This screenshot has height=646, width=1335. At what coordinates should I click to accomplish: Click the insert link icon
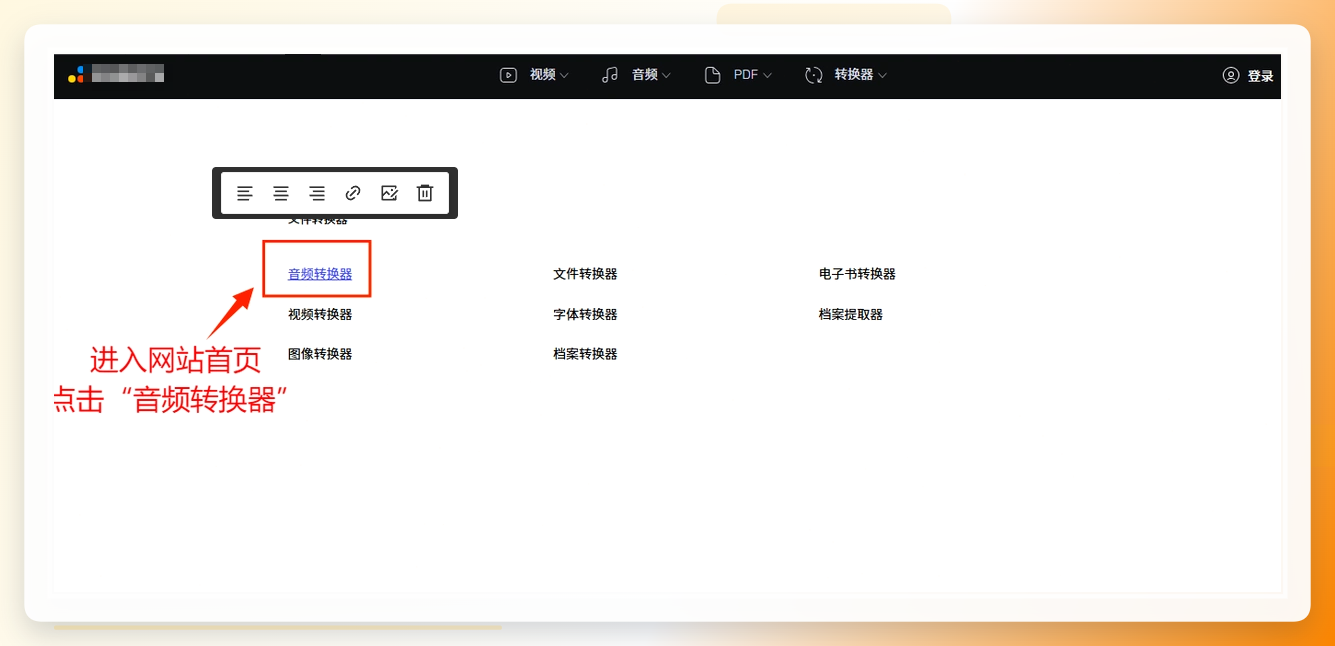click(x=353, y=193)
